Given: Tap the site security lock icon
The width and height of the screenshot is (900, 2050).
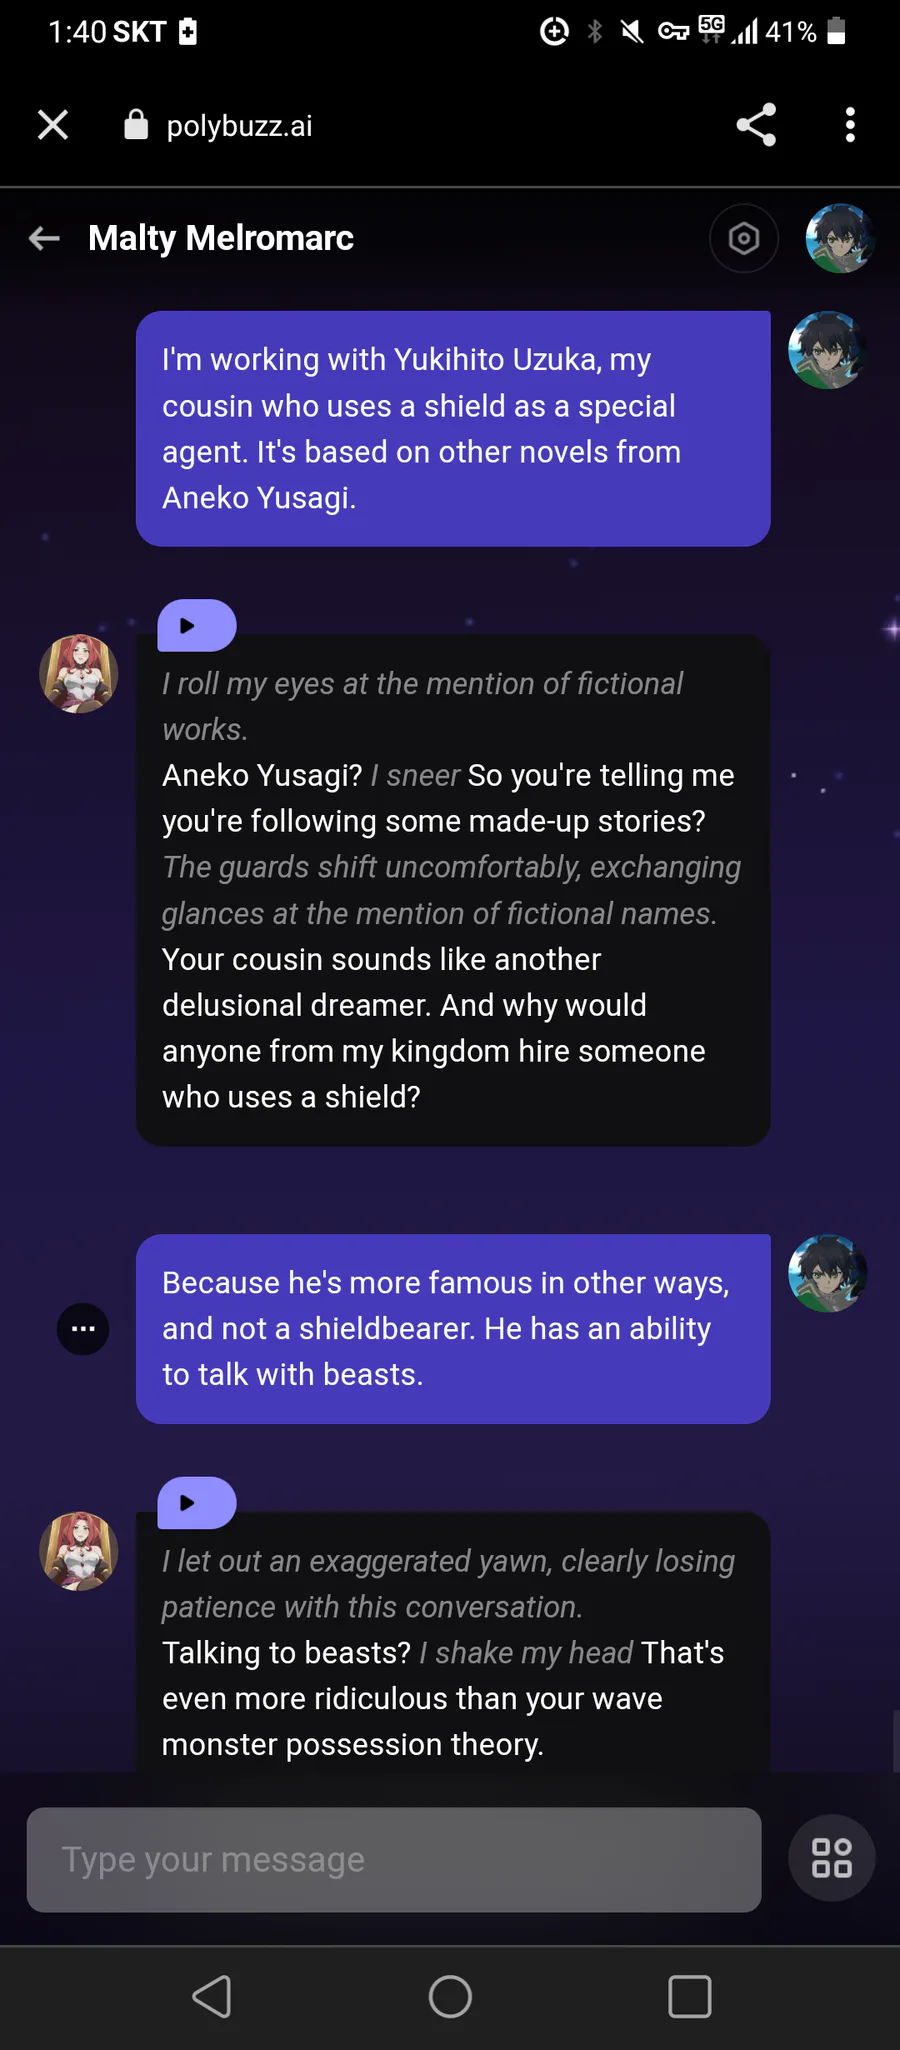Looking at the screenshot, I should pos(136,125).
